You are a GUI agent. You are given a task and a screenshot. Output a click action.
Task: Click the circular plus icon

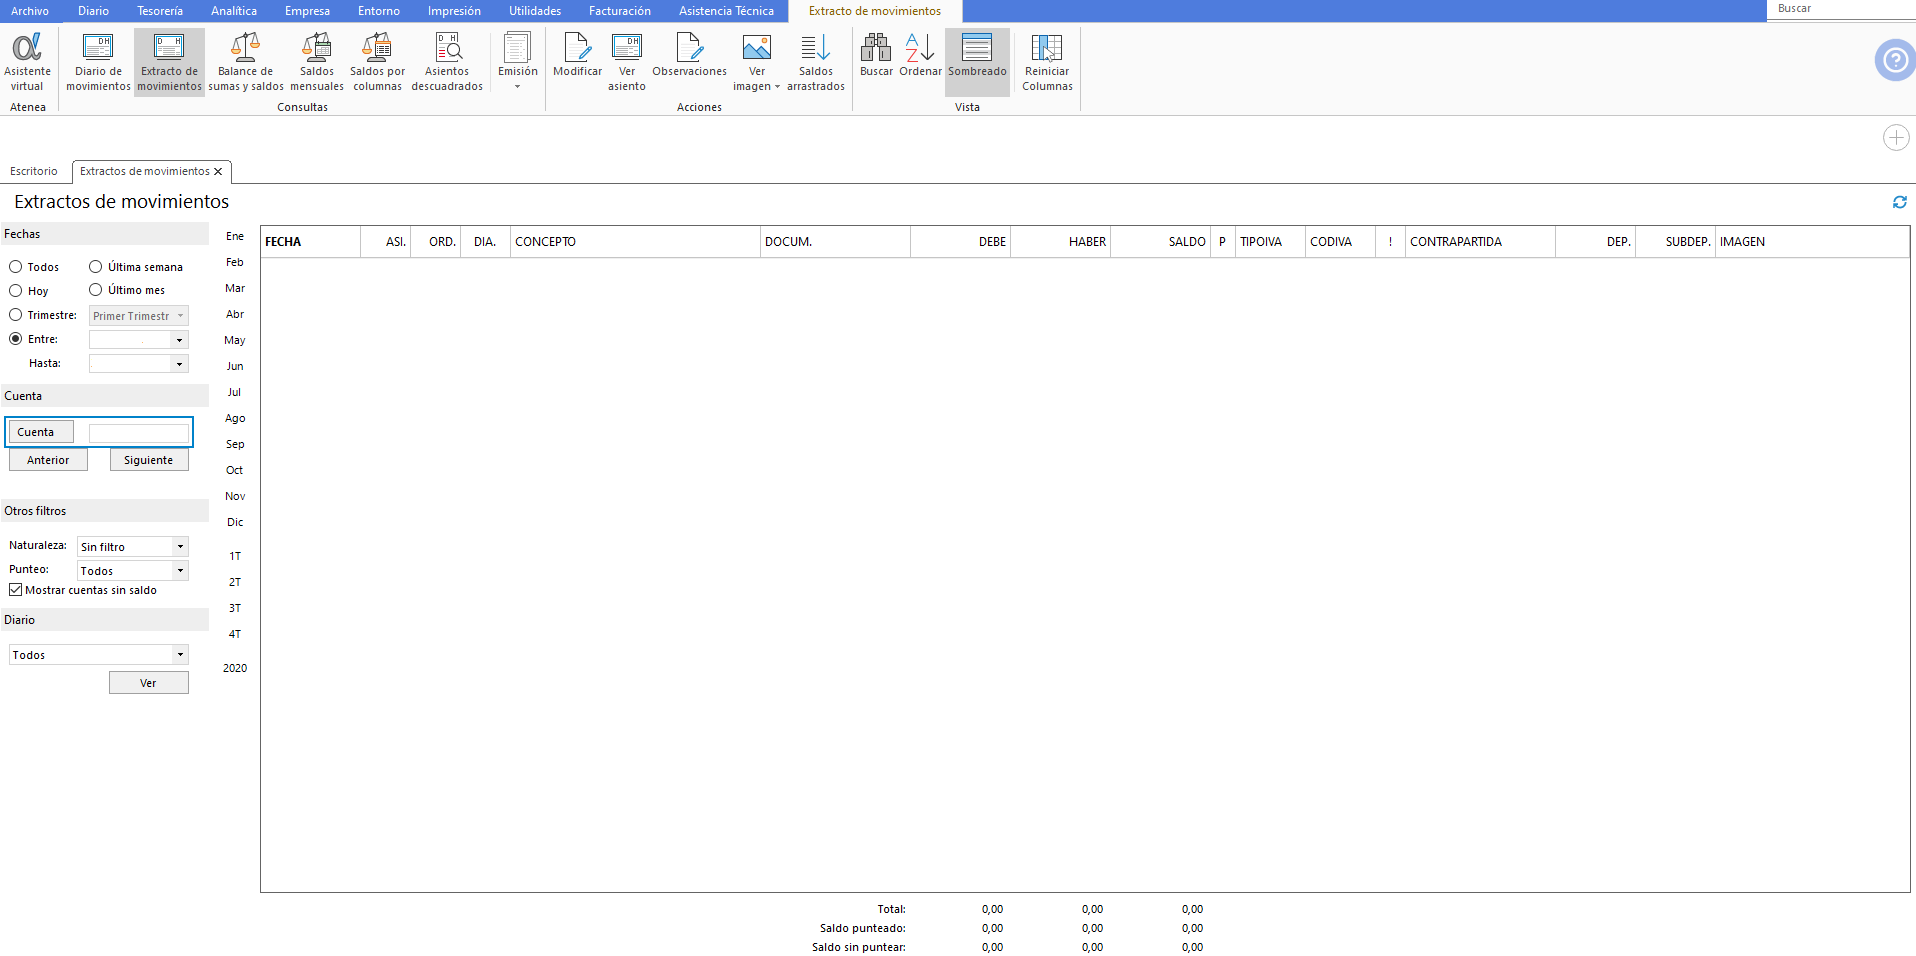[x=1896, y=137]
